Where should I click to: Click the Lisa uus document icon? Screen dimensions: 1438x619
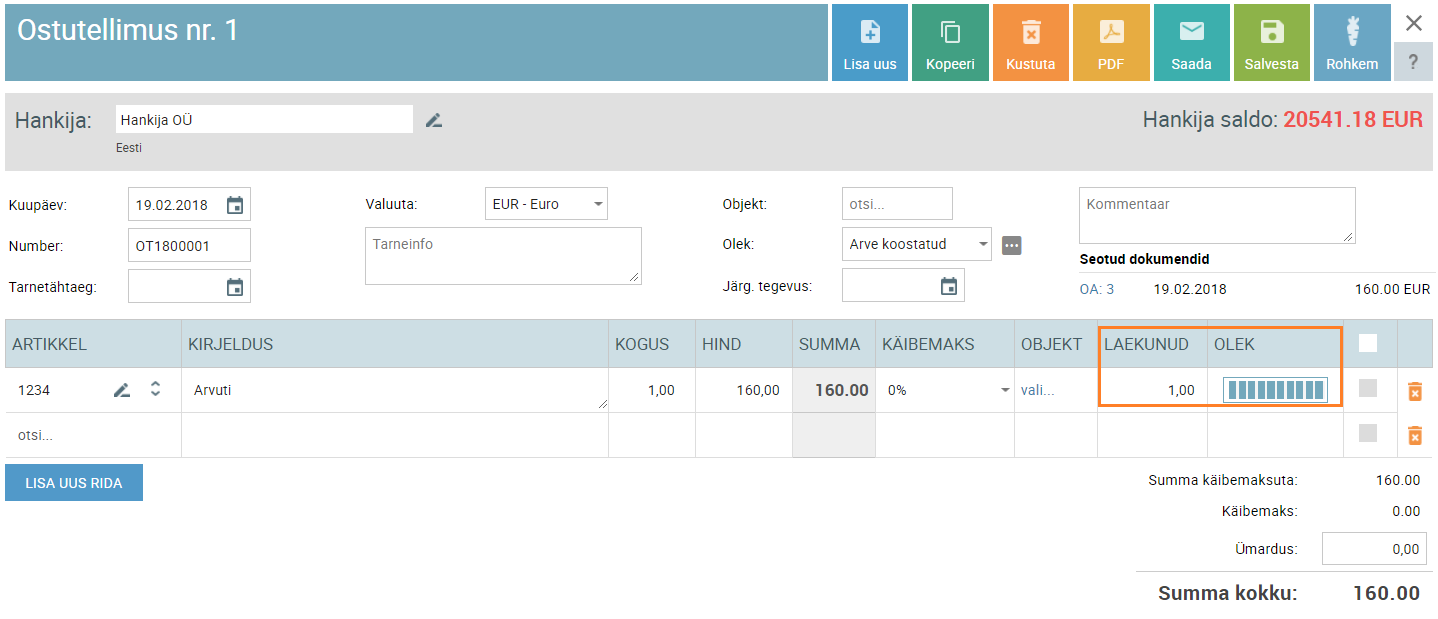click(869, 33)
